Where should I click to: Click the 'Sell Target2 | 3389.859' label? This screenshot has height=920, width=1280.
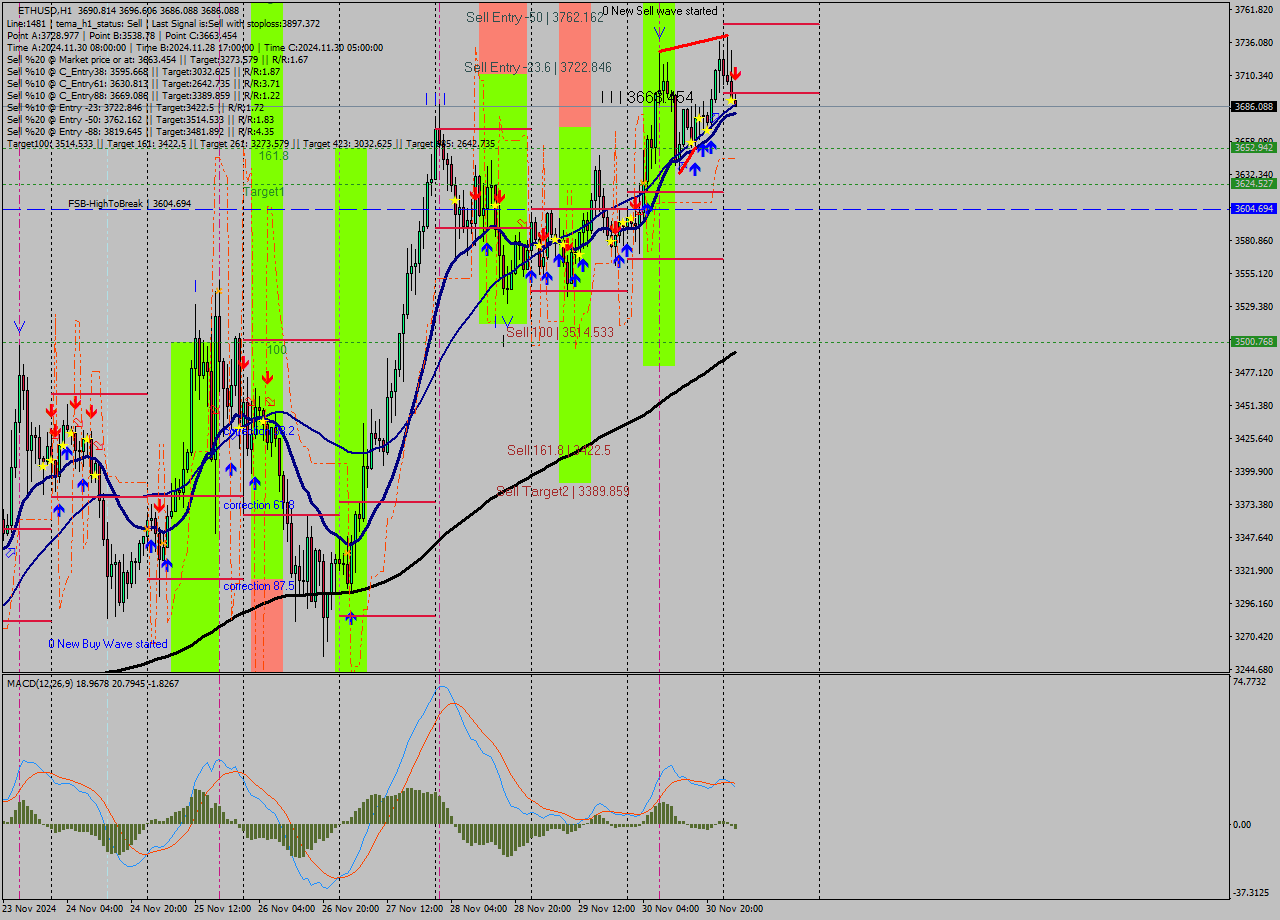563,491
